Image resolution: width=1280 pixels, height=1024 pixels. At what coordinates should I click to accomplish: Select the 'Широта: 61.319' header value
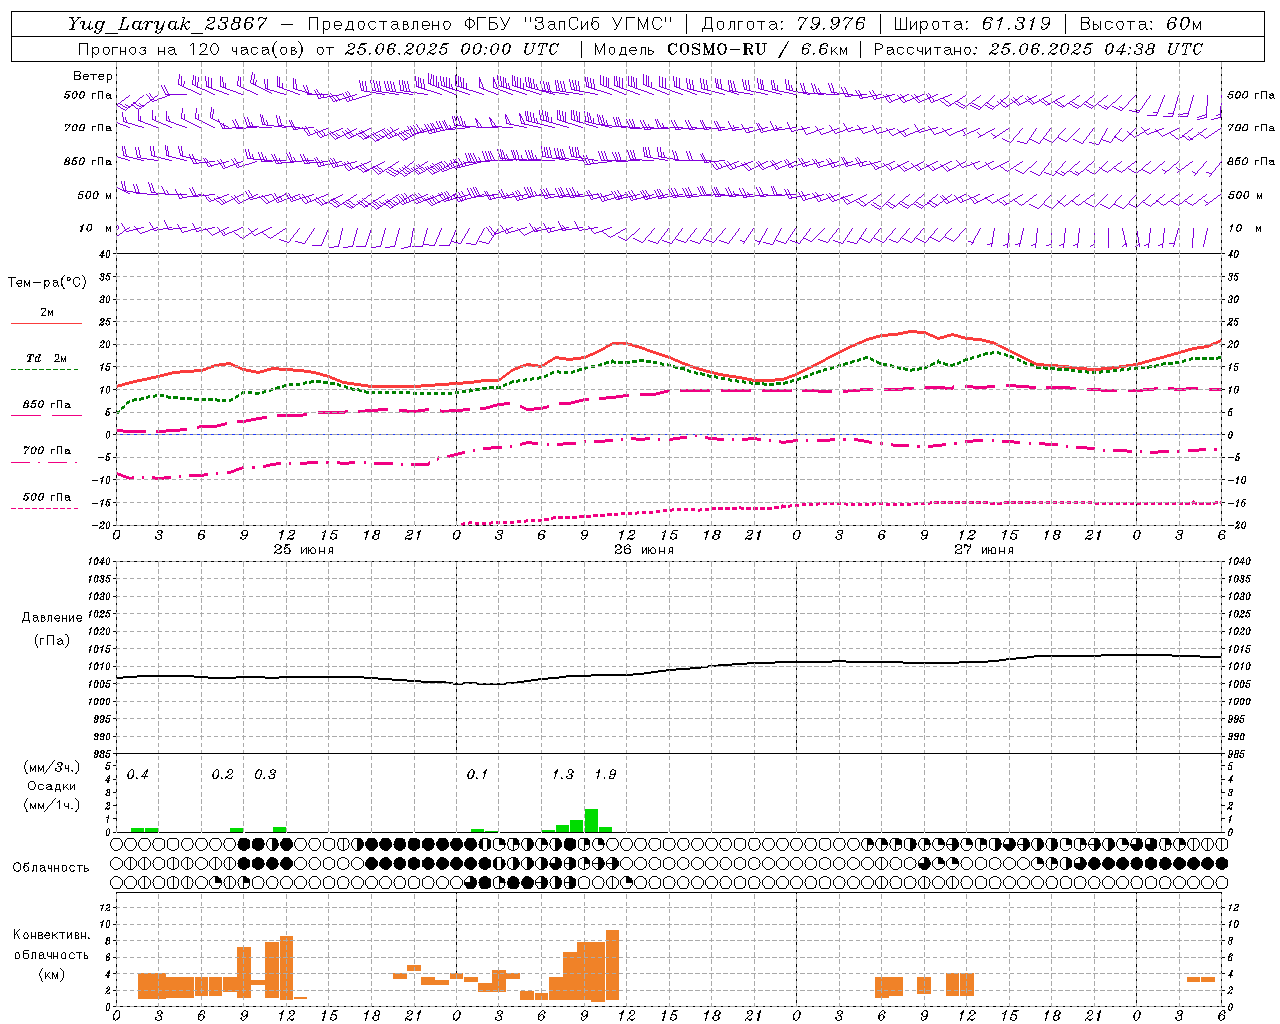click(x=972, y=24)
